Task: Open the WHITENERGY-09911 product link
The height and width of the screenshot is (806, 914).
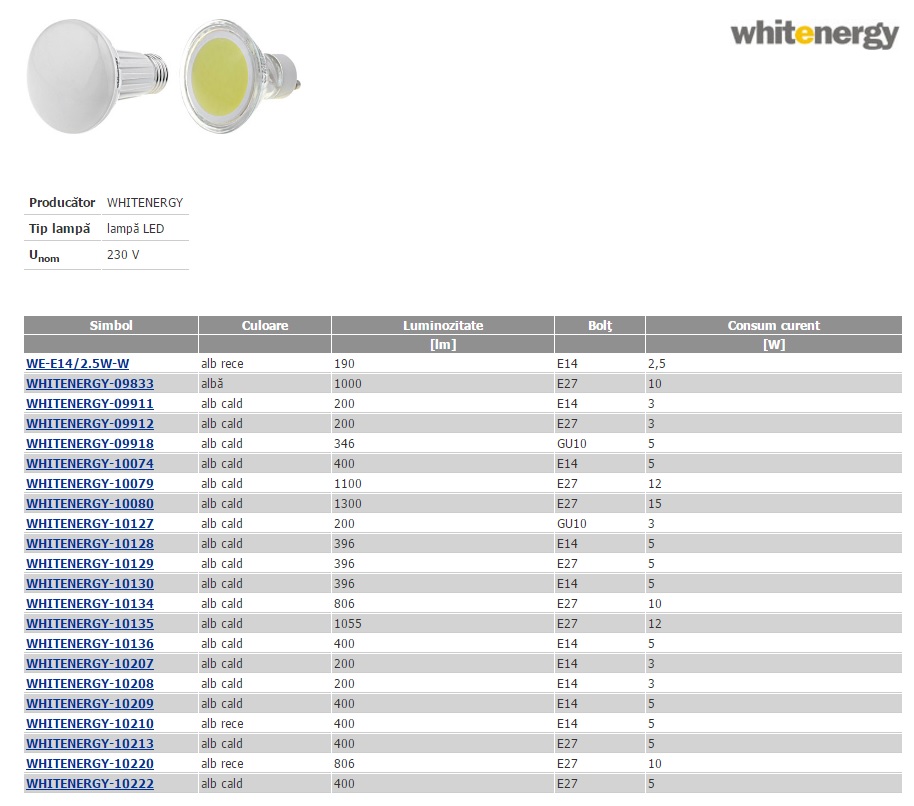Action: (x=90, y=404)
